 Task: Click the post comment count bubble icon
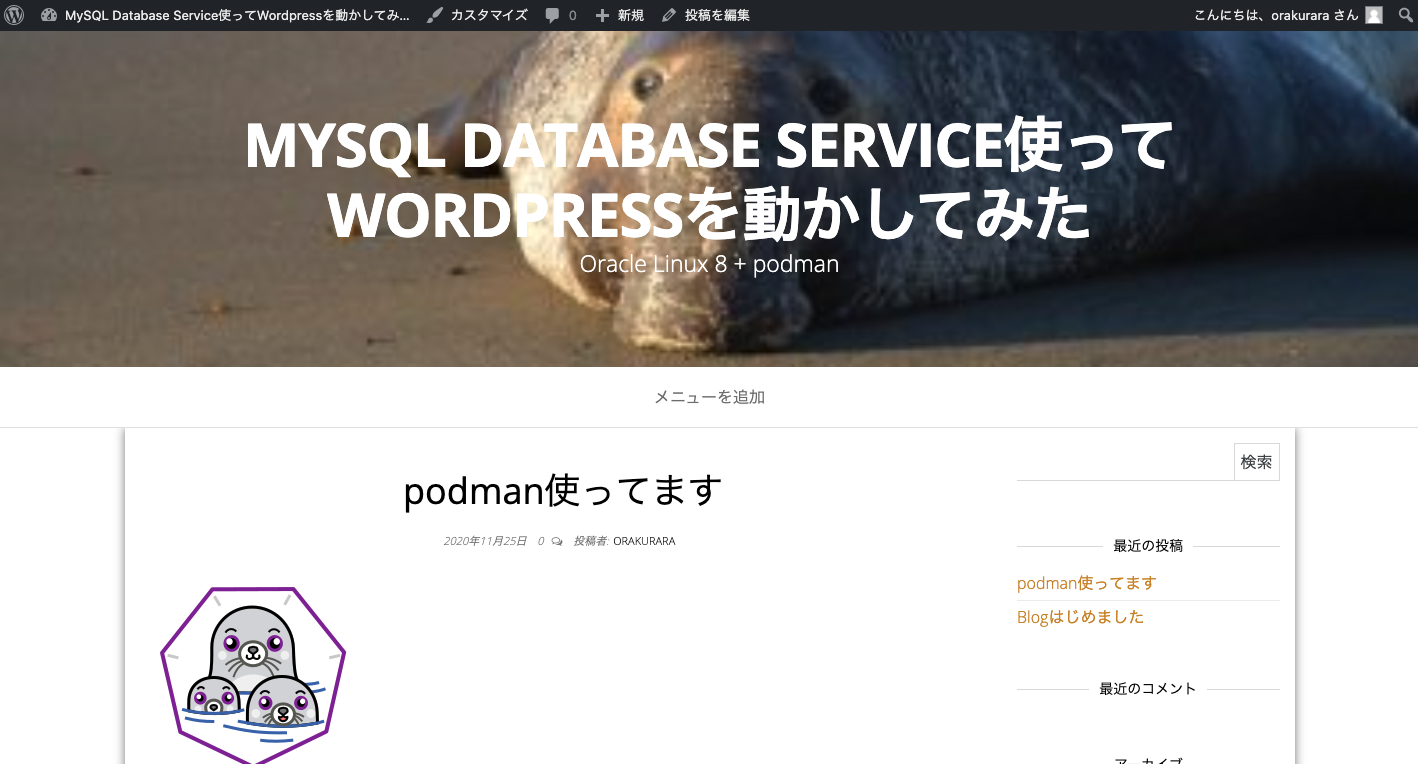[x=557, y=541]
